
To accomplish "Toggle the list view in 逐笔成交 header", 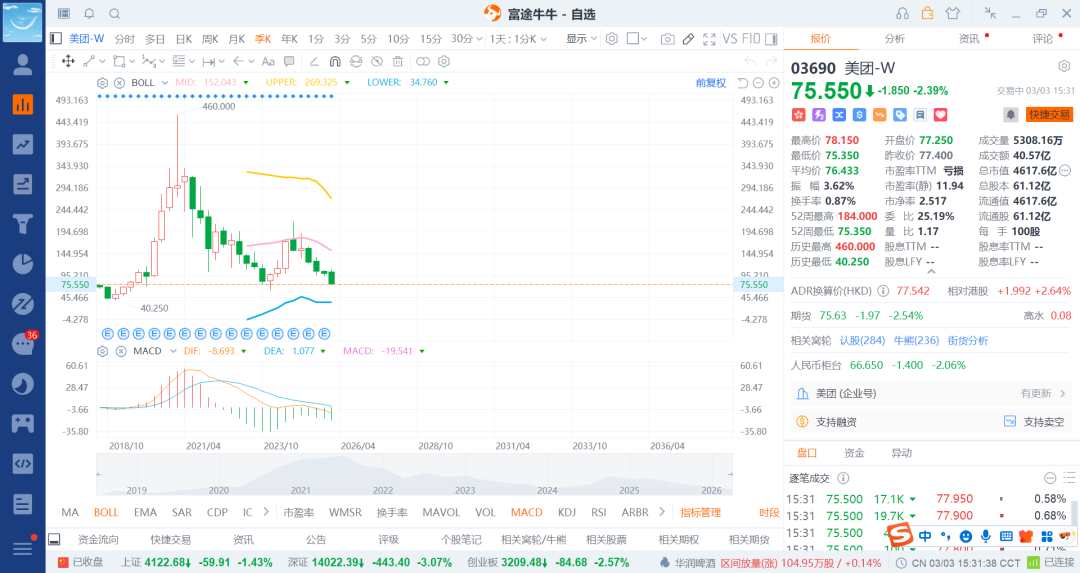I will point(1070,477).
